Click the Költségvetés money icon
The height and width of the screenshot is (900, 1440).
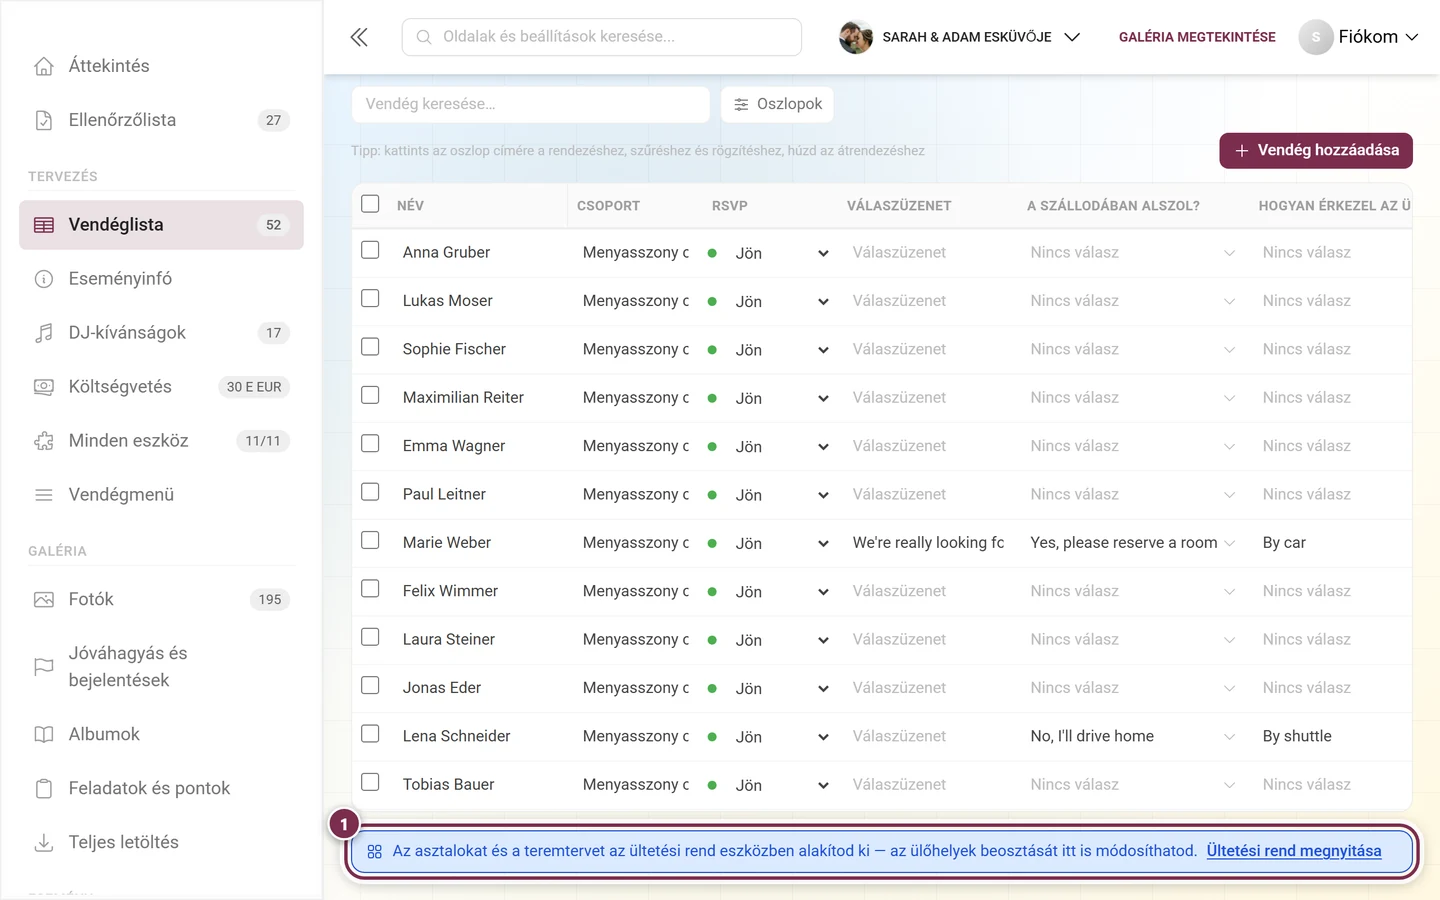click(x=44, y=387)
